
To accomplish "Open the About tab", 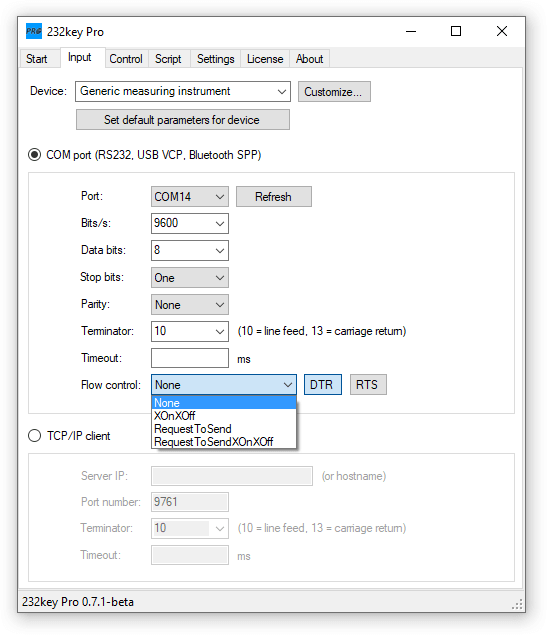I will coord(309,59).
